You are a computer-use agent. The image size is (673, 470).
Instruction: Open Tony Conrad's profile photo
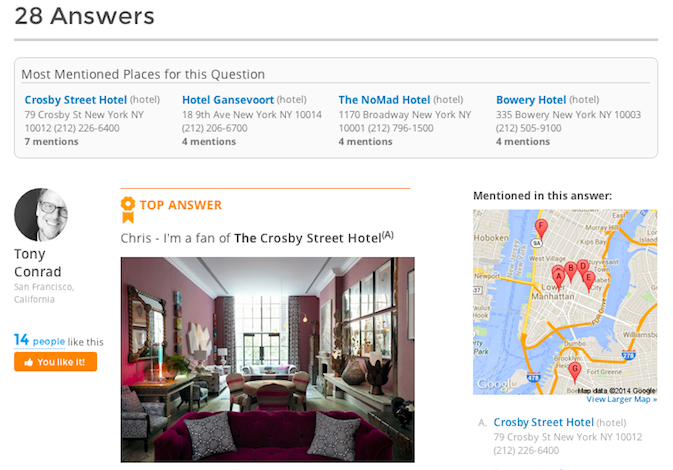[x=41, y=214]
